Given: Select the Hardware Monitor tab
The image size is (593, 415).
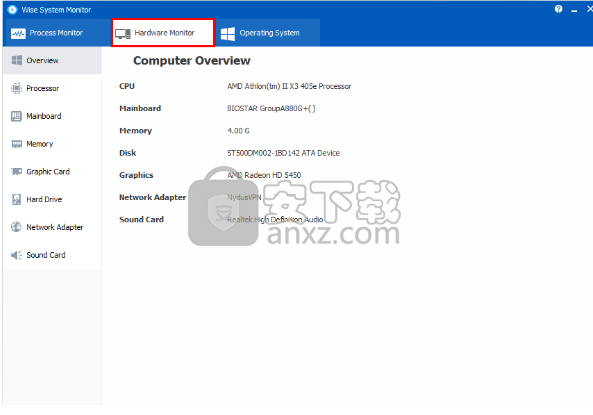Looking at the screenshot, I should (x=163, y=33).
